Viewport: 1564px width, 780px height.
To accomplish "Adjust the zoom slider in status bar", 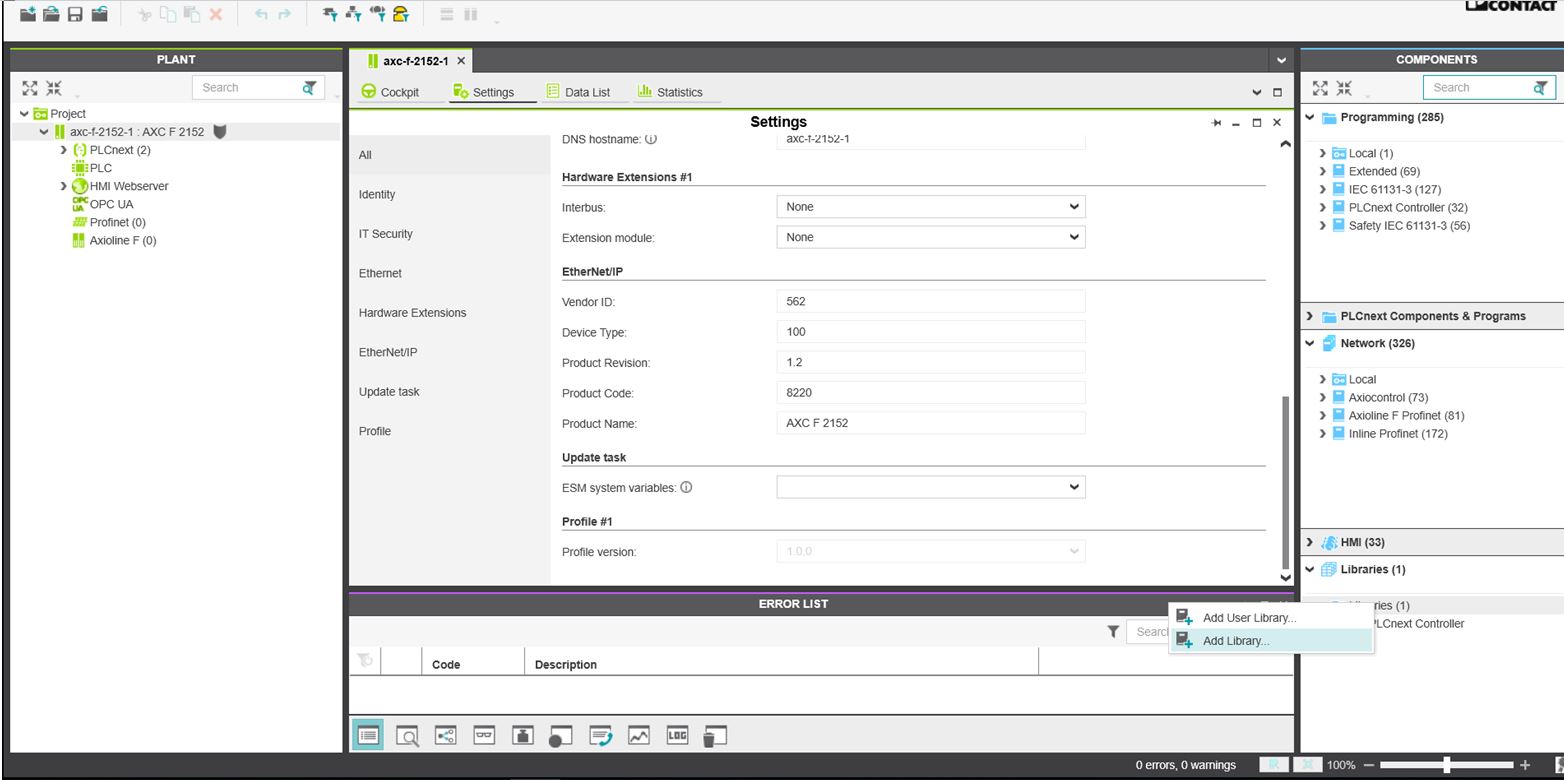I will click(x=1447, y=765).
